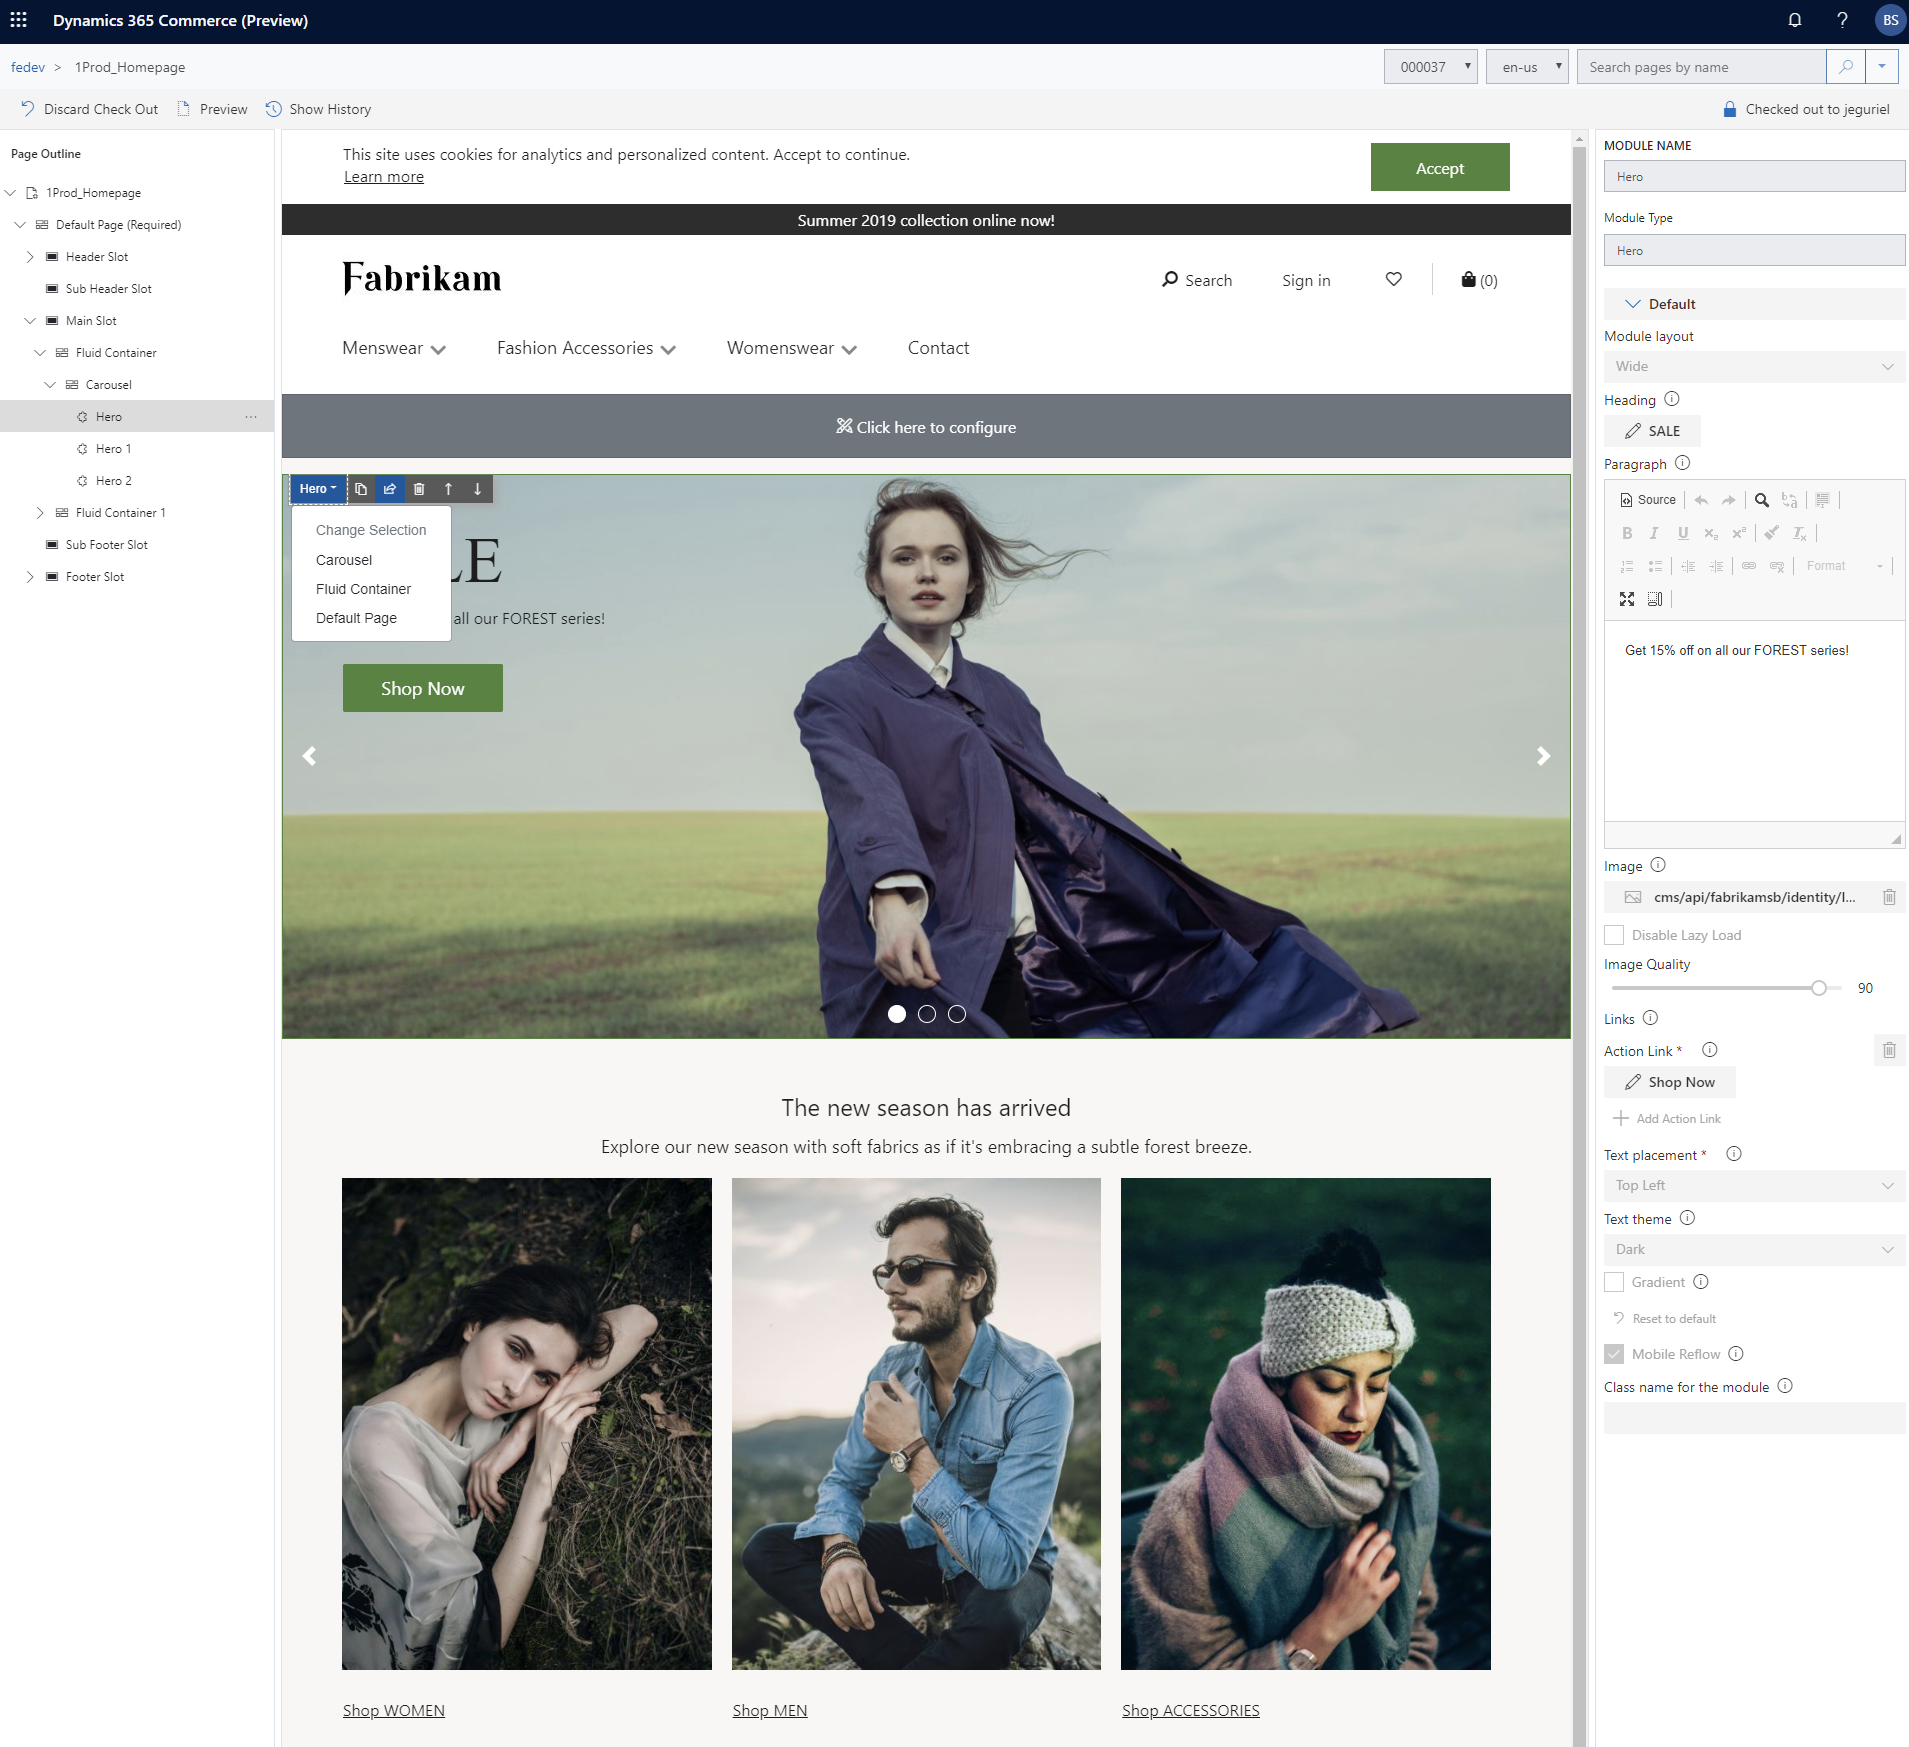Open the Womenswear navigation menu
Image resolution: width=1909 pixels, height=1747 pixels.
click(x=792, y=348)
